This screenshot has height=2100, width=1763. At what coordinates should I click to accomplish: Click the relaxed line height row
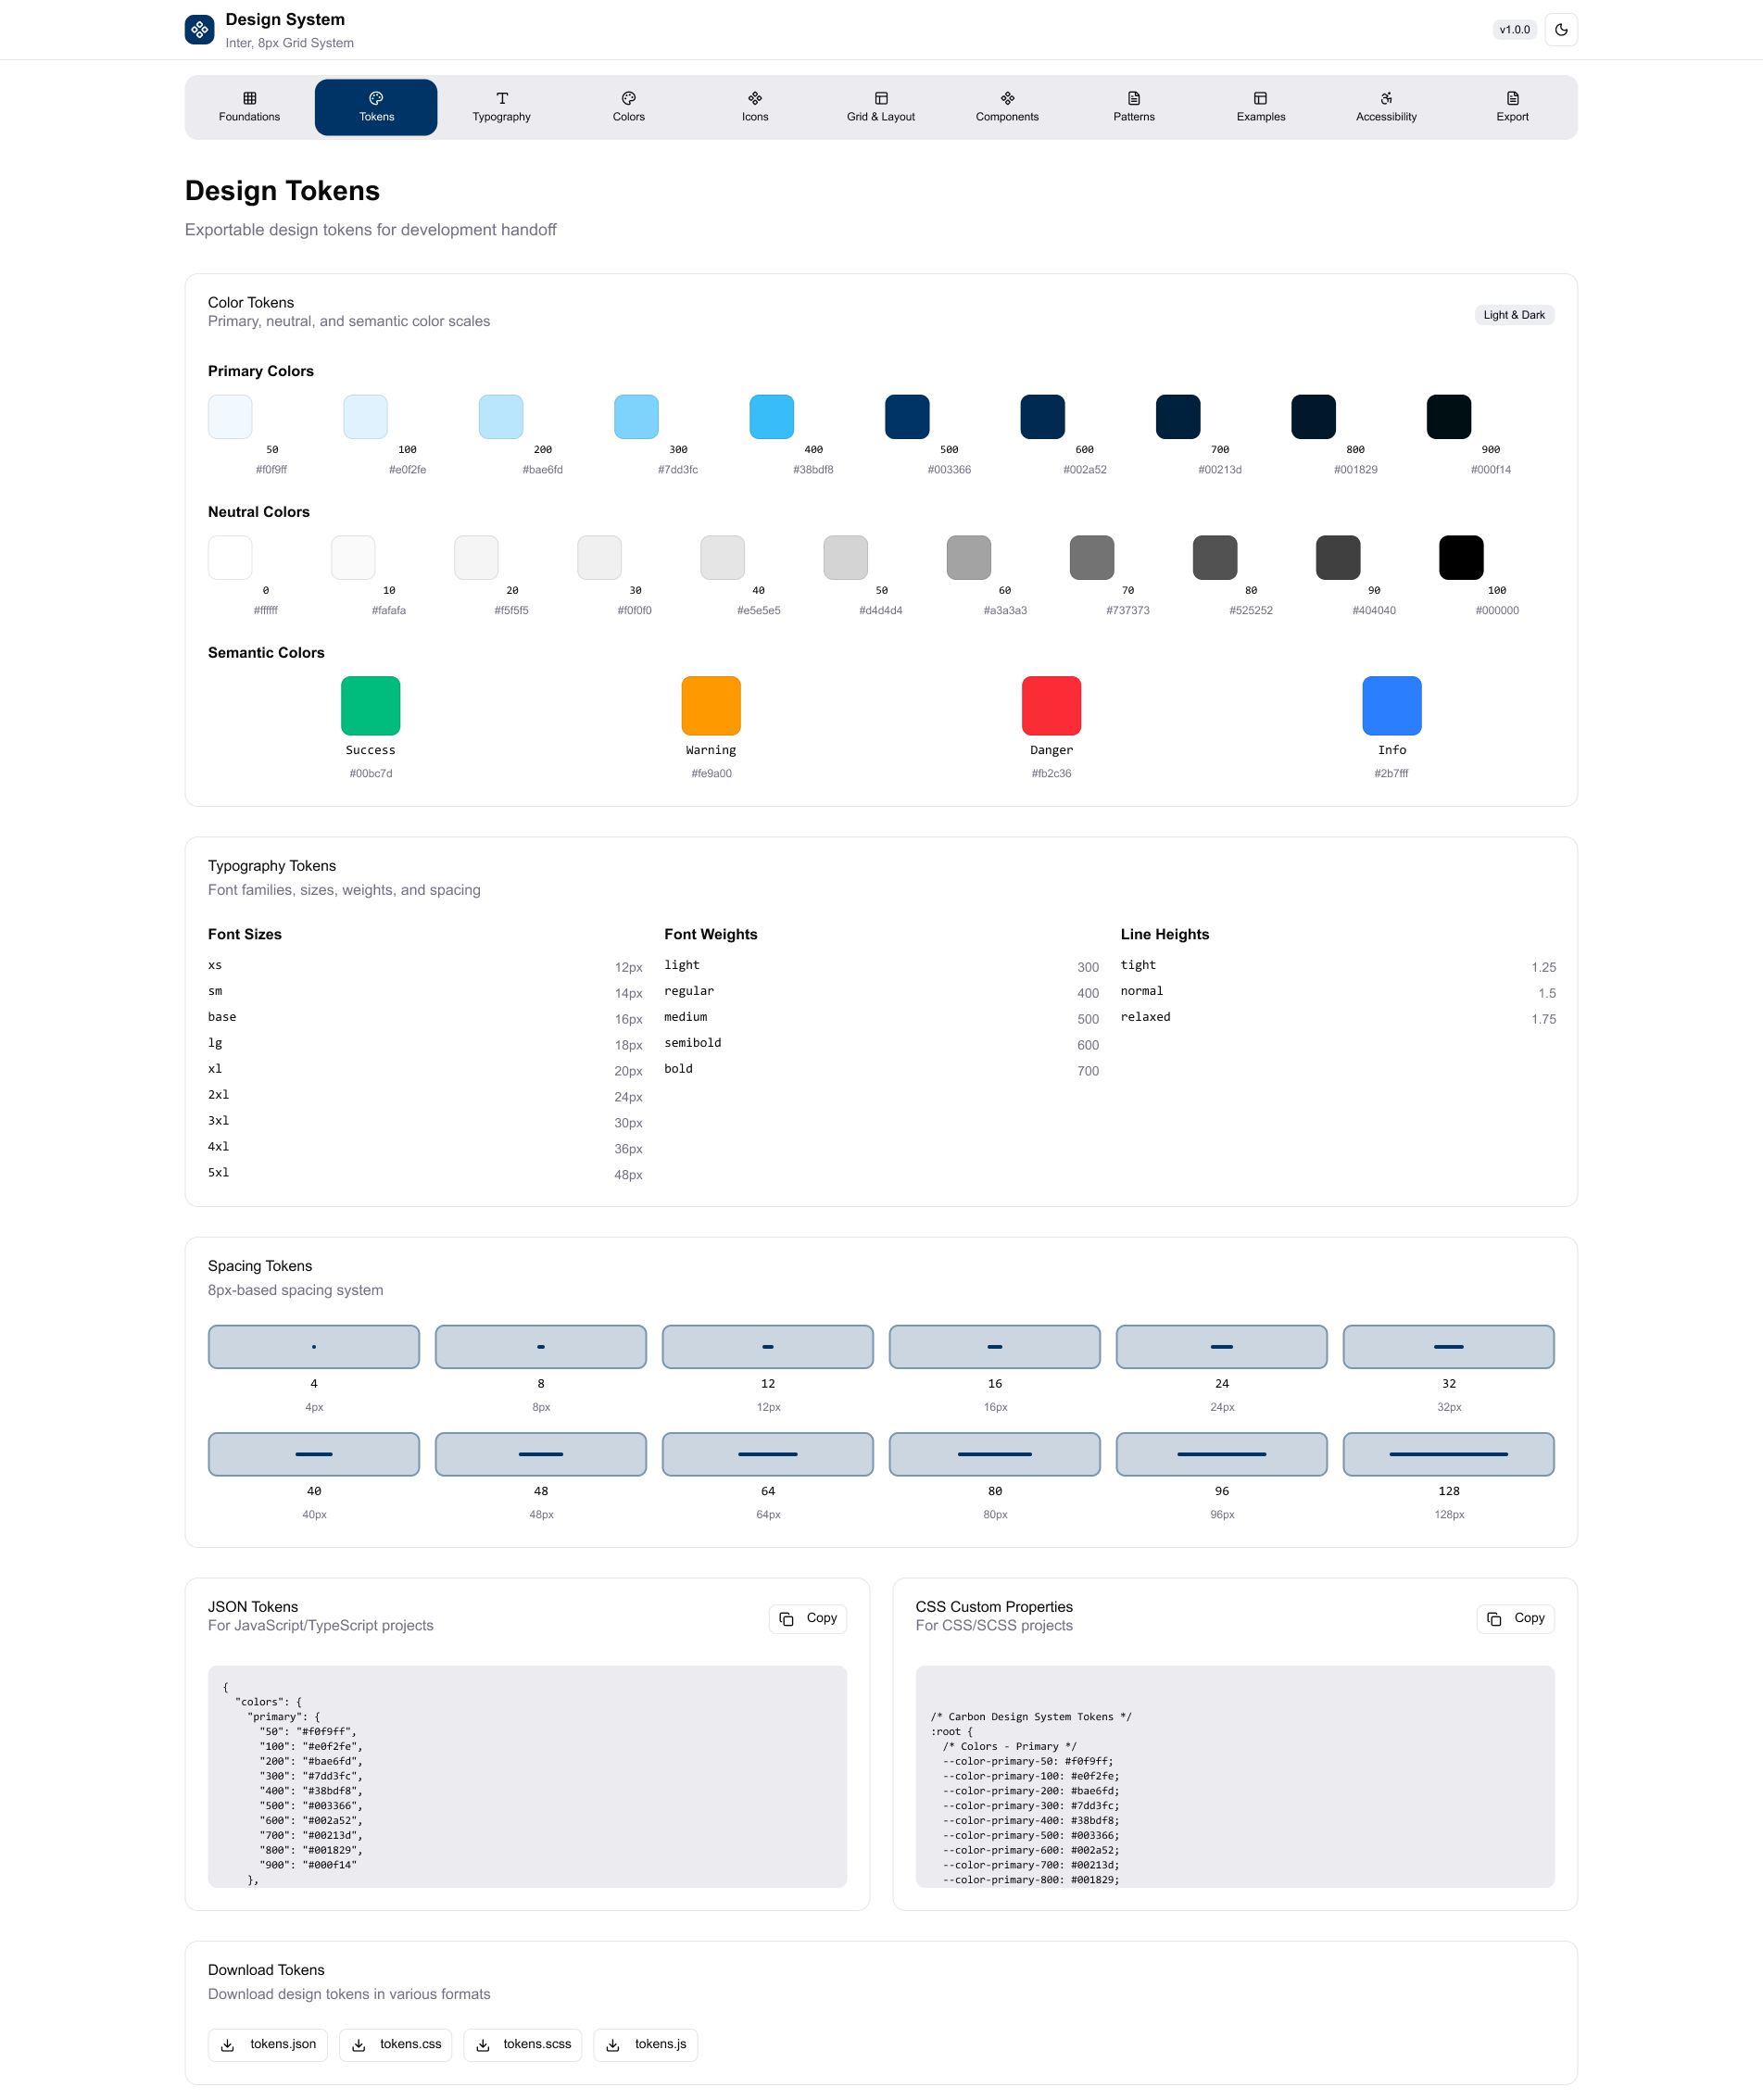tap(1338, 1018)
